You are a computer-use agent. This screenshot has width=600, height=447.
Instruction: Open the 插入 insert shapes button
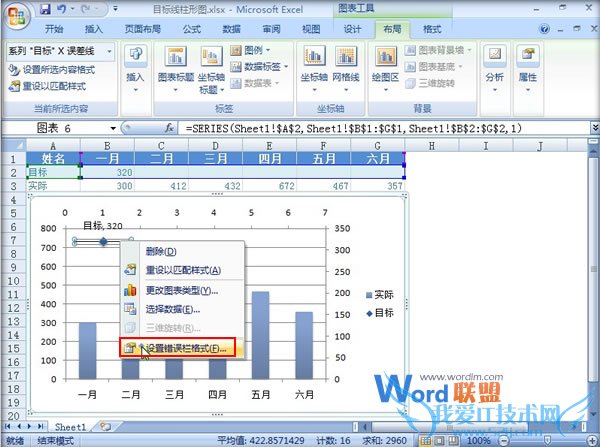135,69
